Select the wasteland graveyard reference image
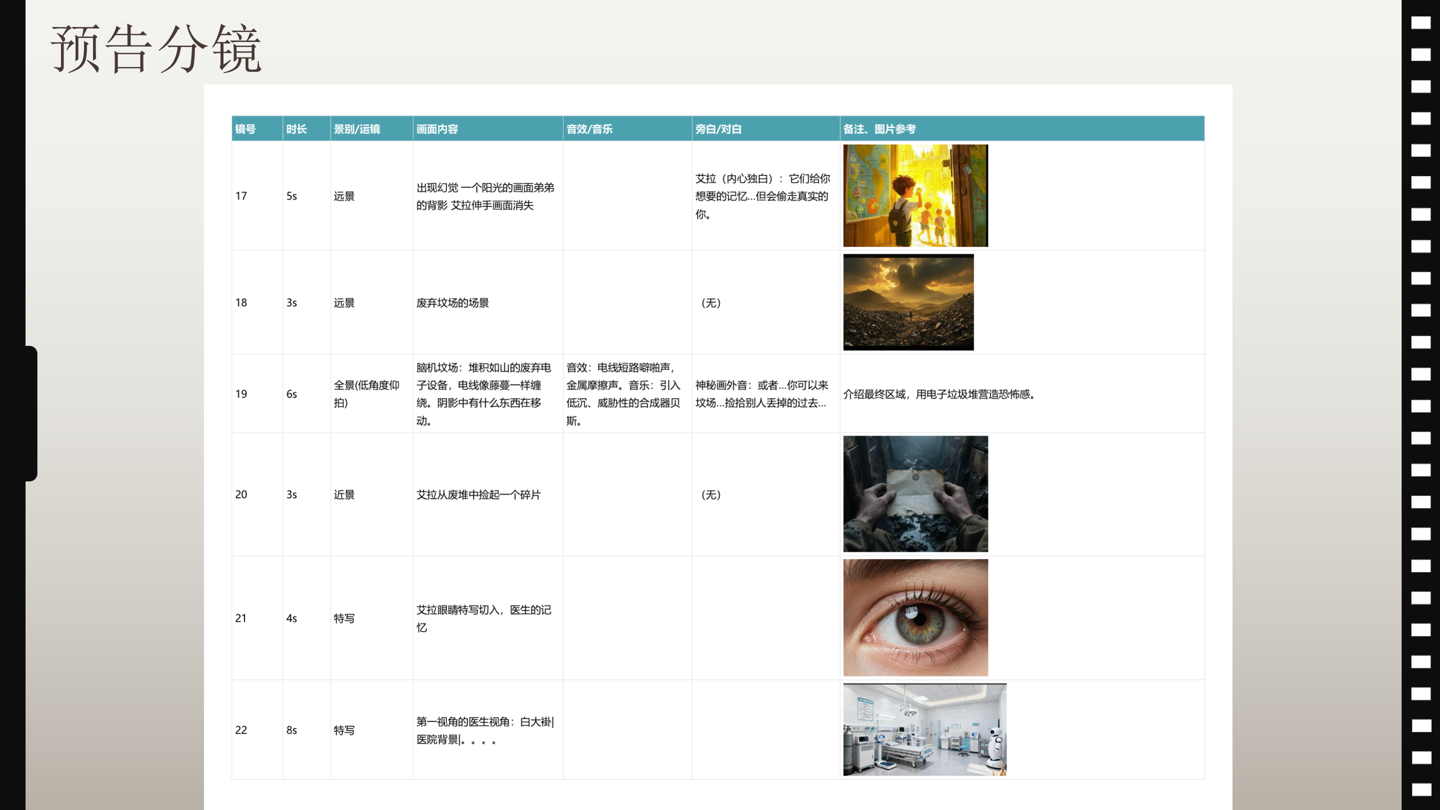 tap(908, 302)
